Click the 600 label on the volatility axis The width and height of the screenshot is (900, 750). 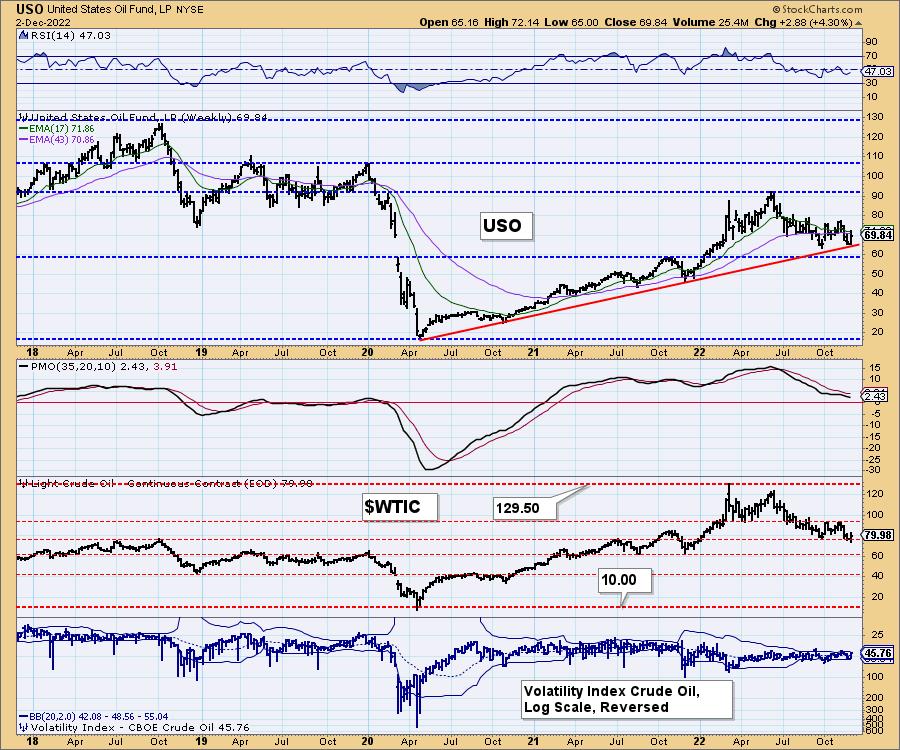[x=874, y=729]
